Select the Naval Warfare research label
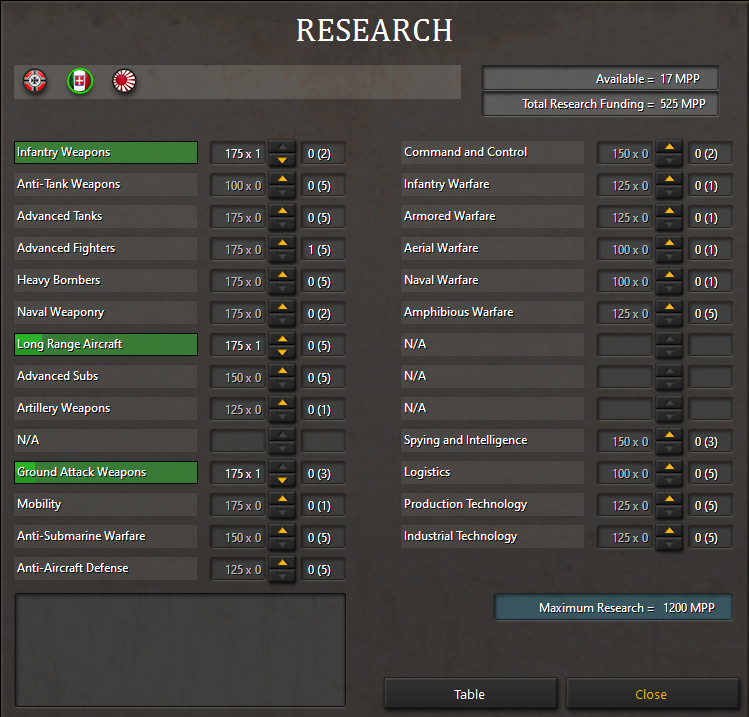749x717 pixels. coord(492,280)
